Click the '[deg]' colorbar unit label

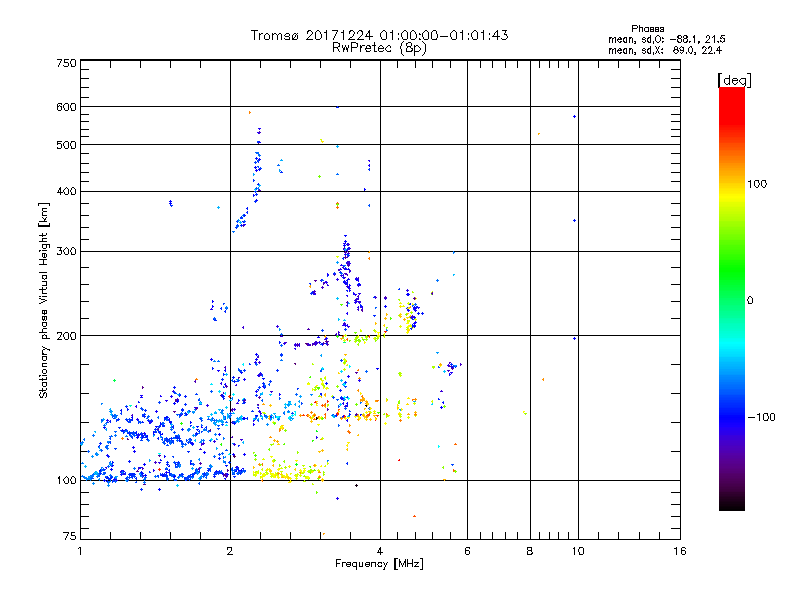tap(734, 80)
